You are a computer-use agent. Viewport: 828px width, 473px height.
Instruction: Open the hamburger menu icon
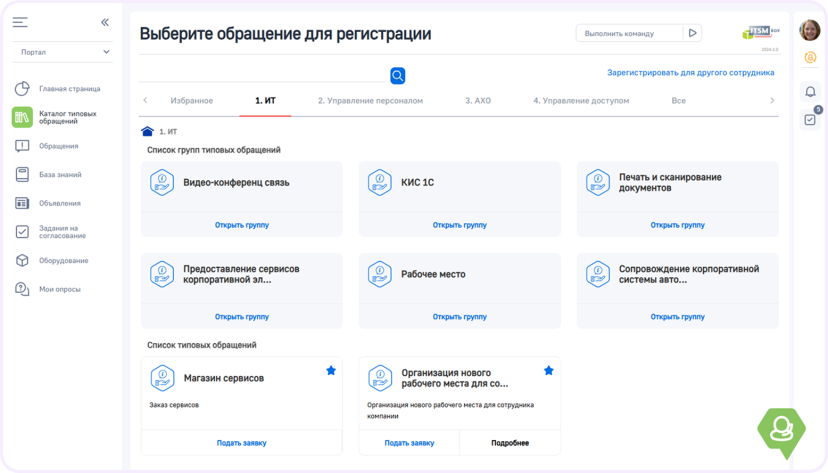pos(20,22)
